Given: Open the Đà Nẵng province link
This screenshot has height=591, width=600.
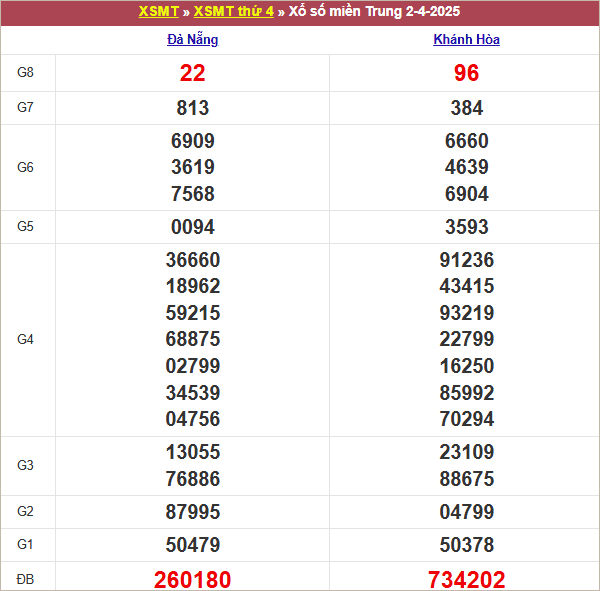Looking at the screenshot, I should pos(192,39).
